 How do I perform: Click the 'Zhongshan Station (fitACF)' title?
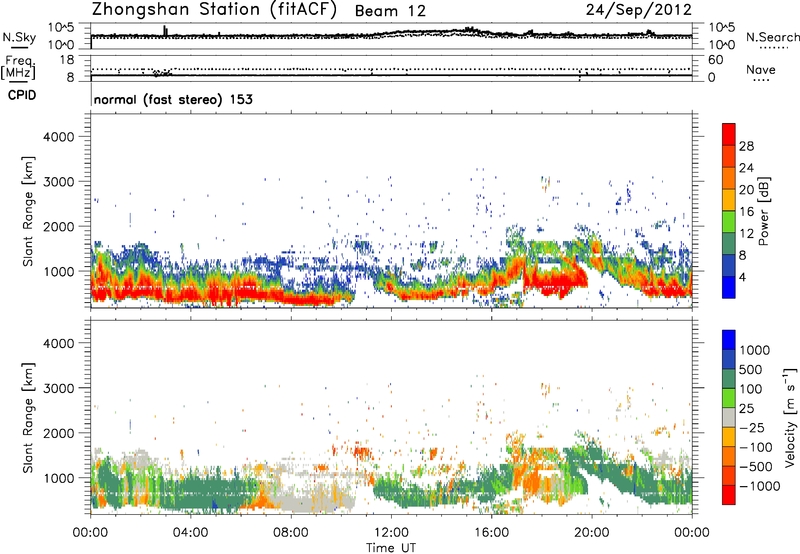coord(214,10)
